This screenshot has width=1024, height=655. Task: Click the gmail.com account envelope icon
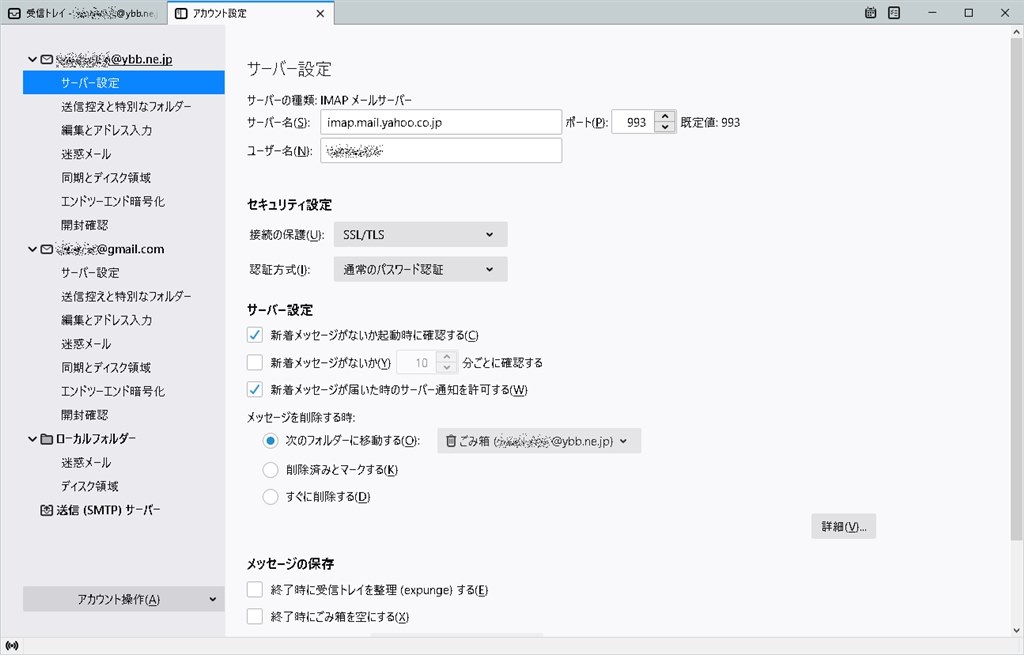click(x=46, y=249)
